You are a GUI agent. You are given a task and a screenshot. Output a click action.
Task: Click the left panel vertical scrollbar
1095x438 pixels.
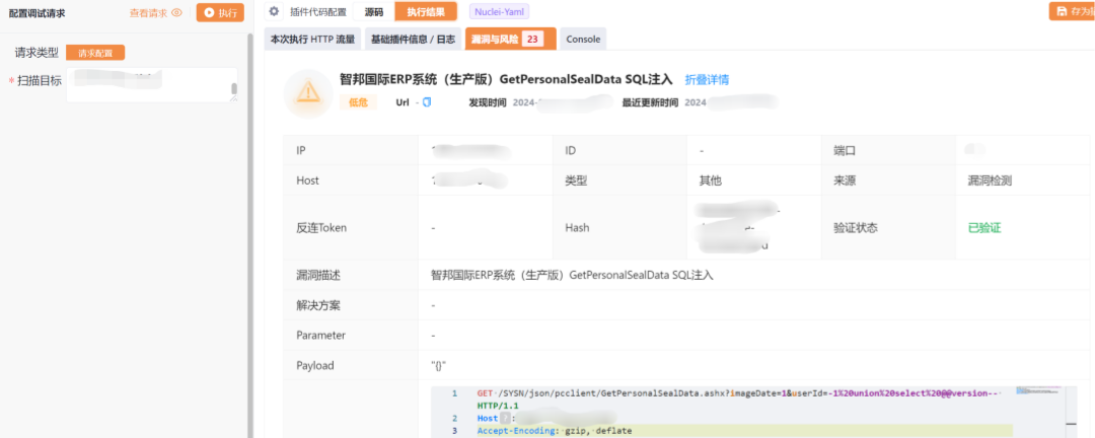point(250,235)
